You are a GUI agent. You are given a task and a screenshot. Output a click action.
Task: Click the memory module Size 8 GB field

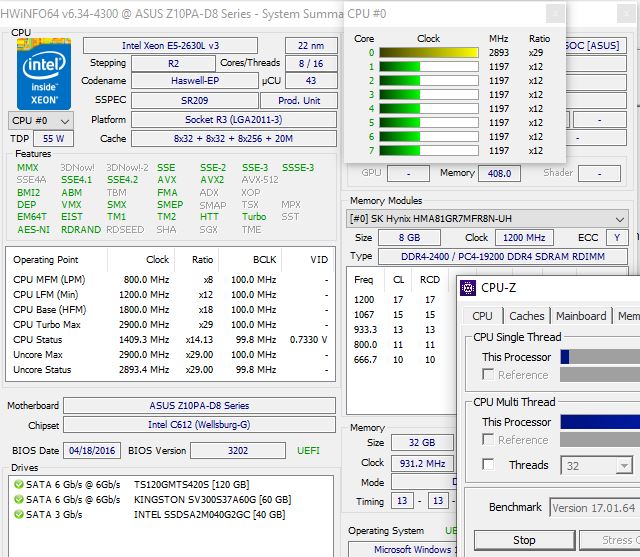point(409,237)
